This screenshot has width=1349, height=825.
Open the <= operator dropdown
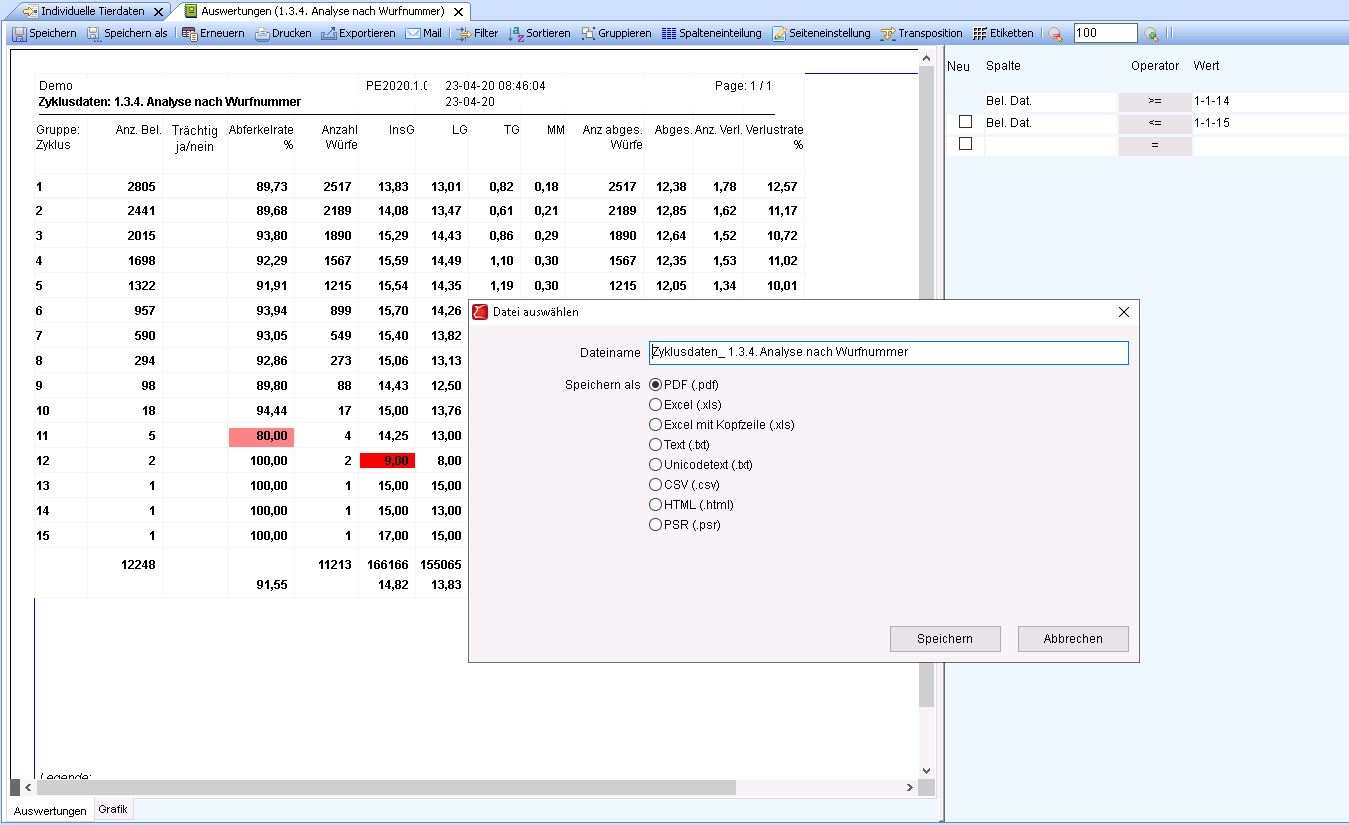[1155, 123]
